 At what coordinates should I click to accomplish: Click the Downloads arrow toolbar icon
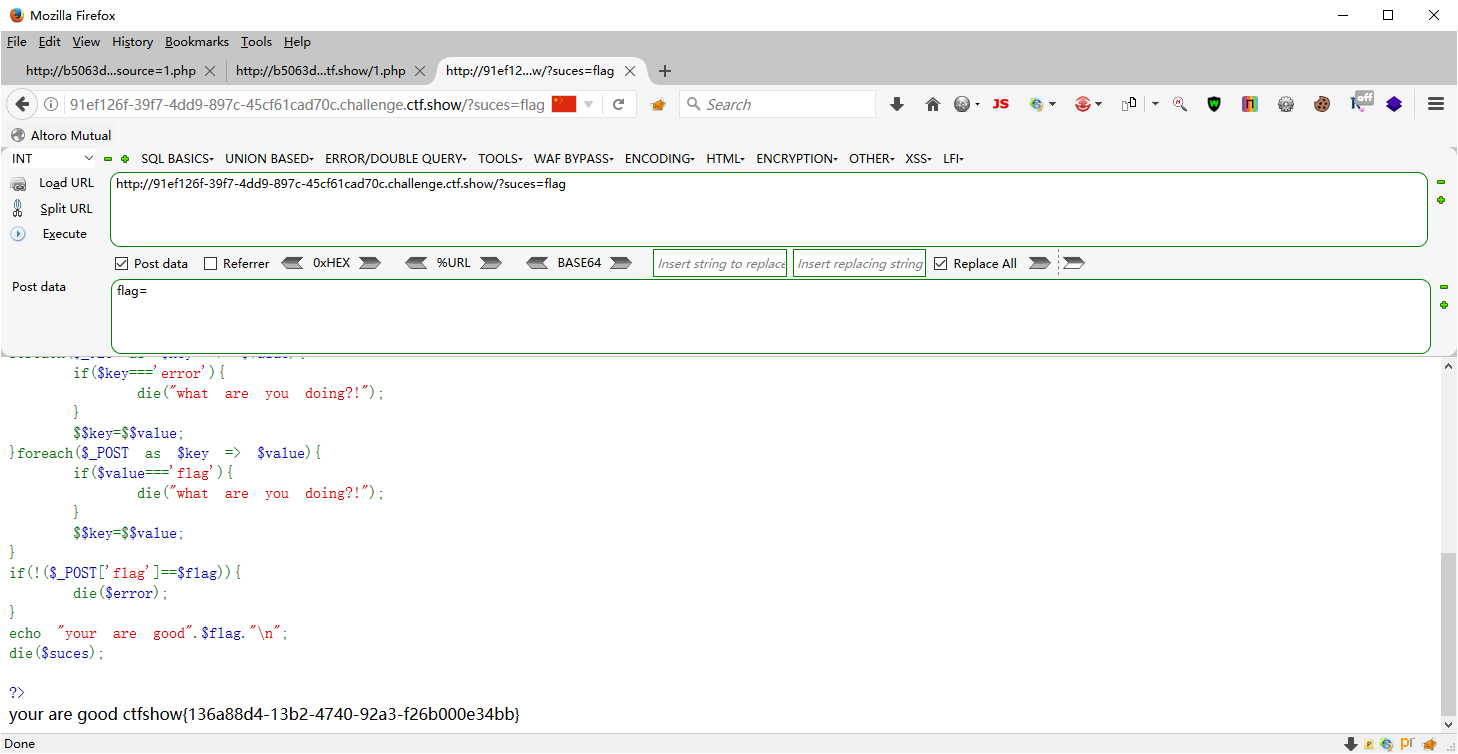pos(897,104)
